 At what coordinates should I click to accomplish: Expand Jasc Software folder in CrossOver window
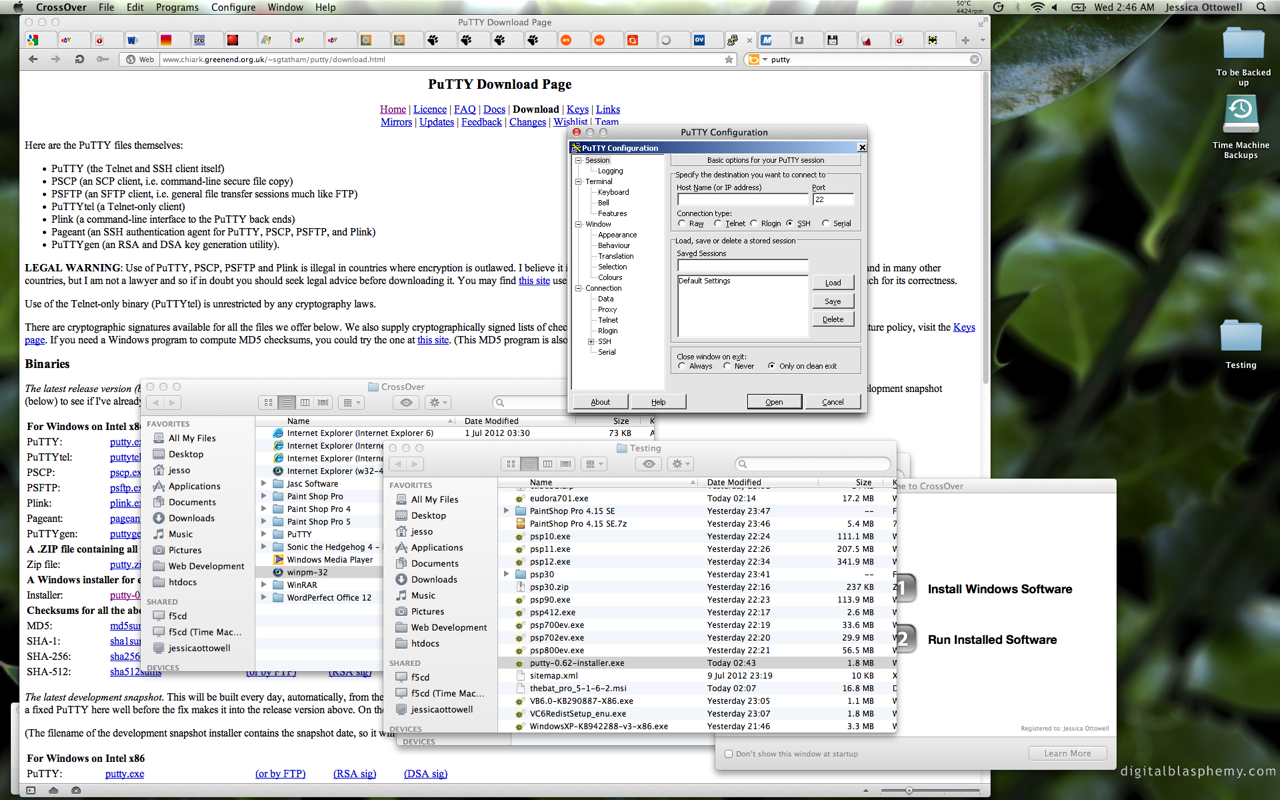click(x=265, y=484)
